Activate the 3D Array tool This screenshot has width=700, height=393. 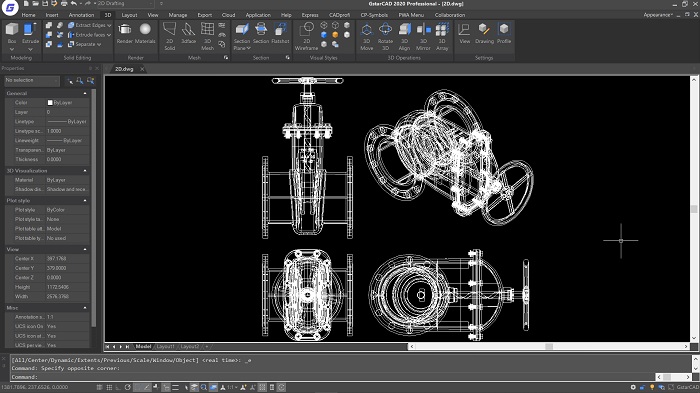(x=442, y=36)
